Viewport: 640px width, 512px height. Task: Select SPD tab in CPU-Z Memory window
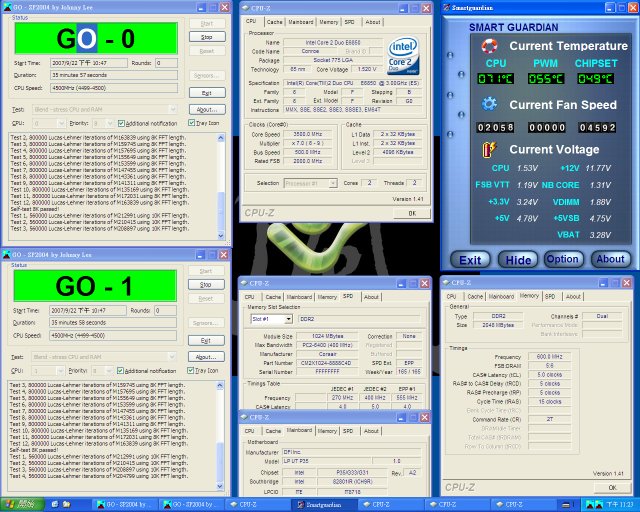coord(550,297)
